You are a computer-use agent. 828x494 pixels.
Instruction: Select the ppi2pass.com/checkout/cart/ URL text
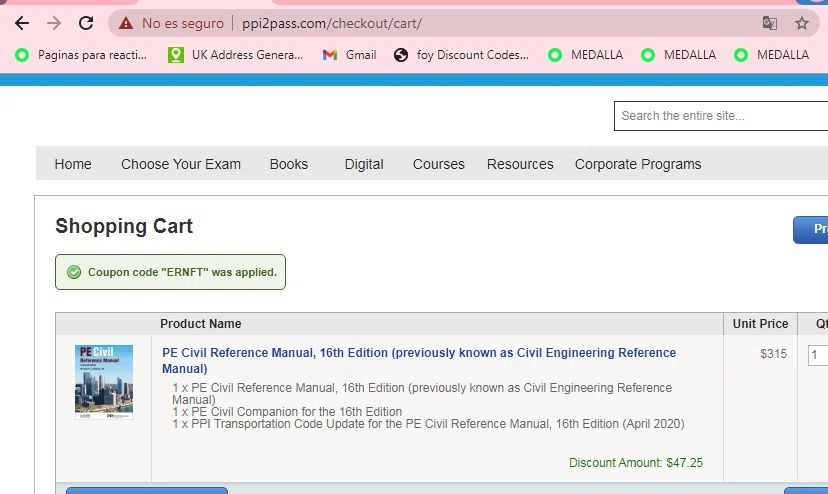(x=332, y=24)
